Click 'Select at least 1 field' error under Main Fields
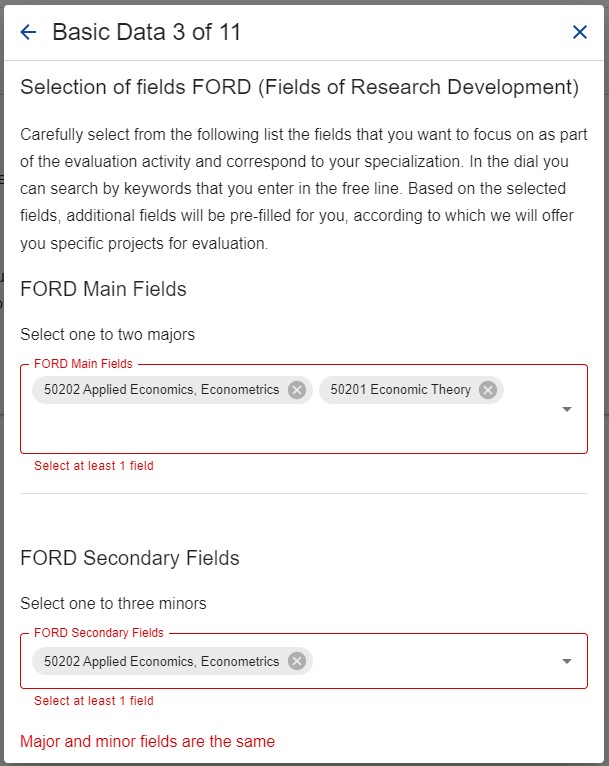Viewport: 609px width, 766px height. (94, 466)
